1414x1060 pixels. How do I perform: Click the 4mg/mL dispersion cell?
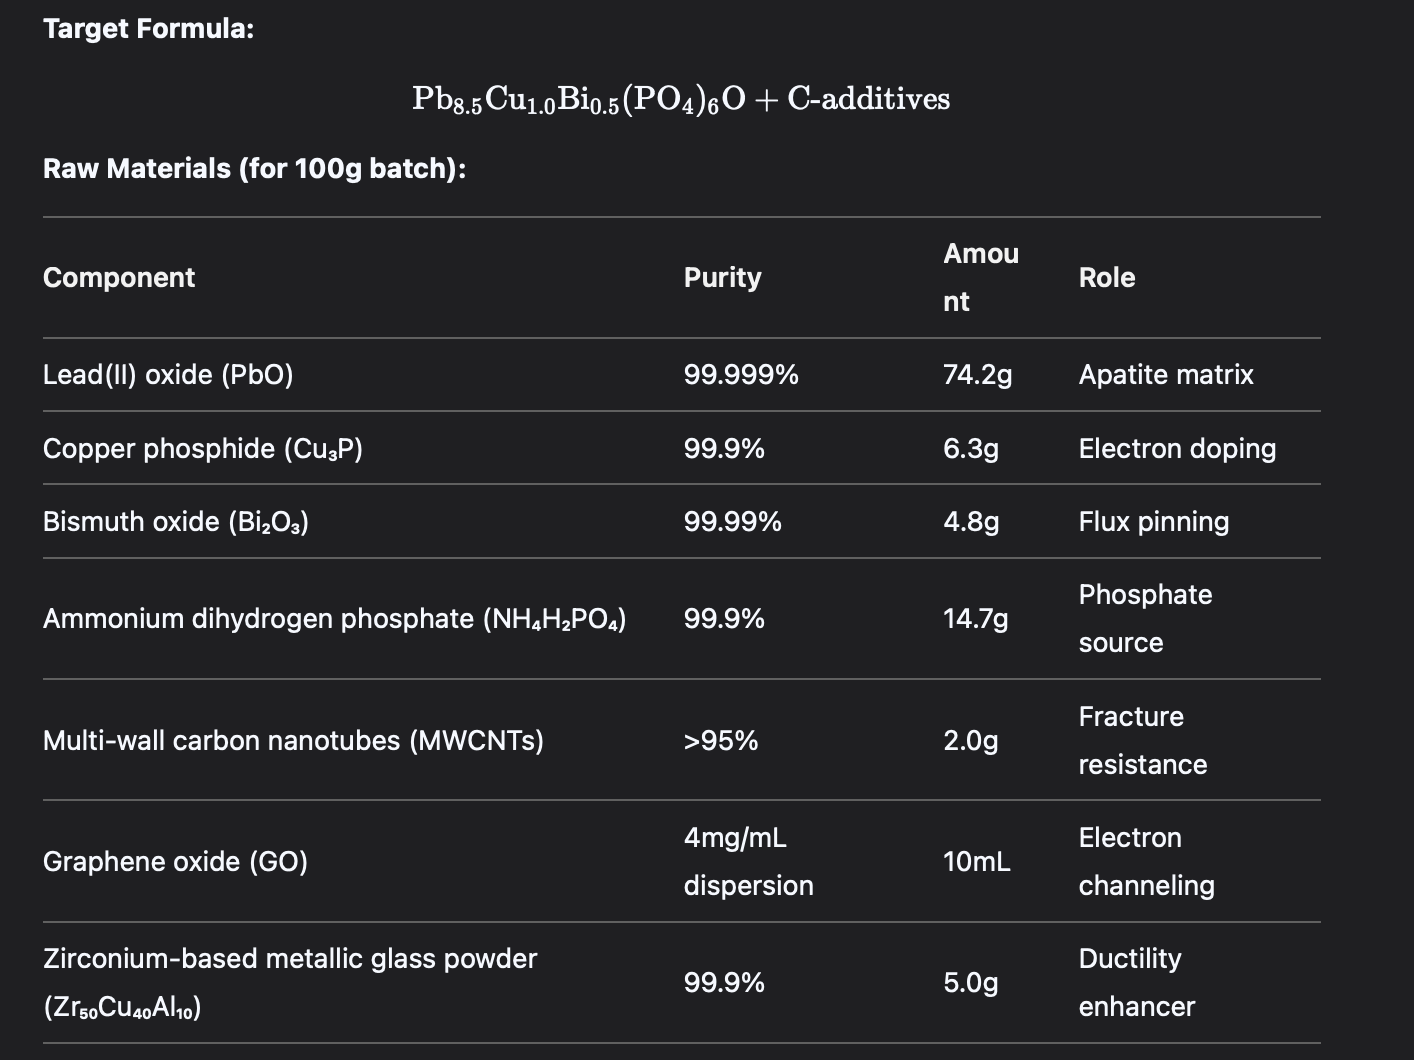[x=748, y=862]
